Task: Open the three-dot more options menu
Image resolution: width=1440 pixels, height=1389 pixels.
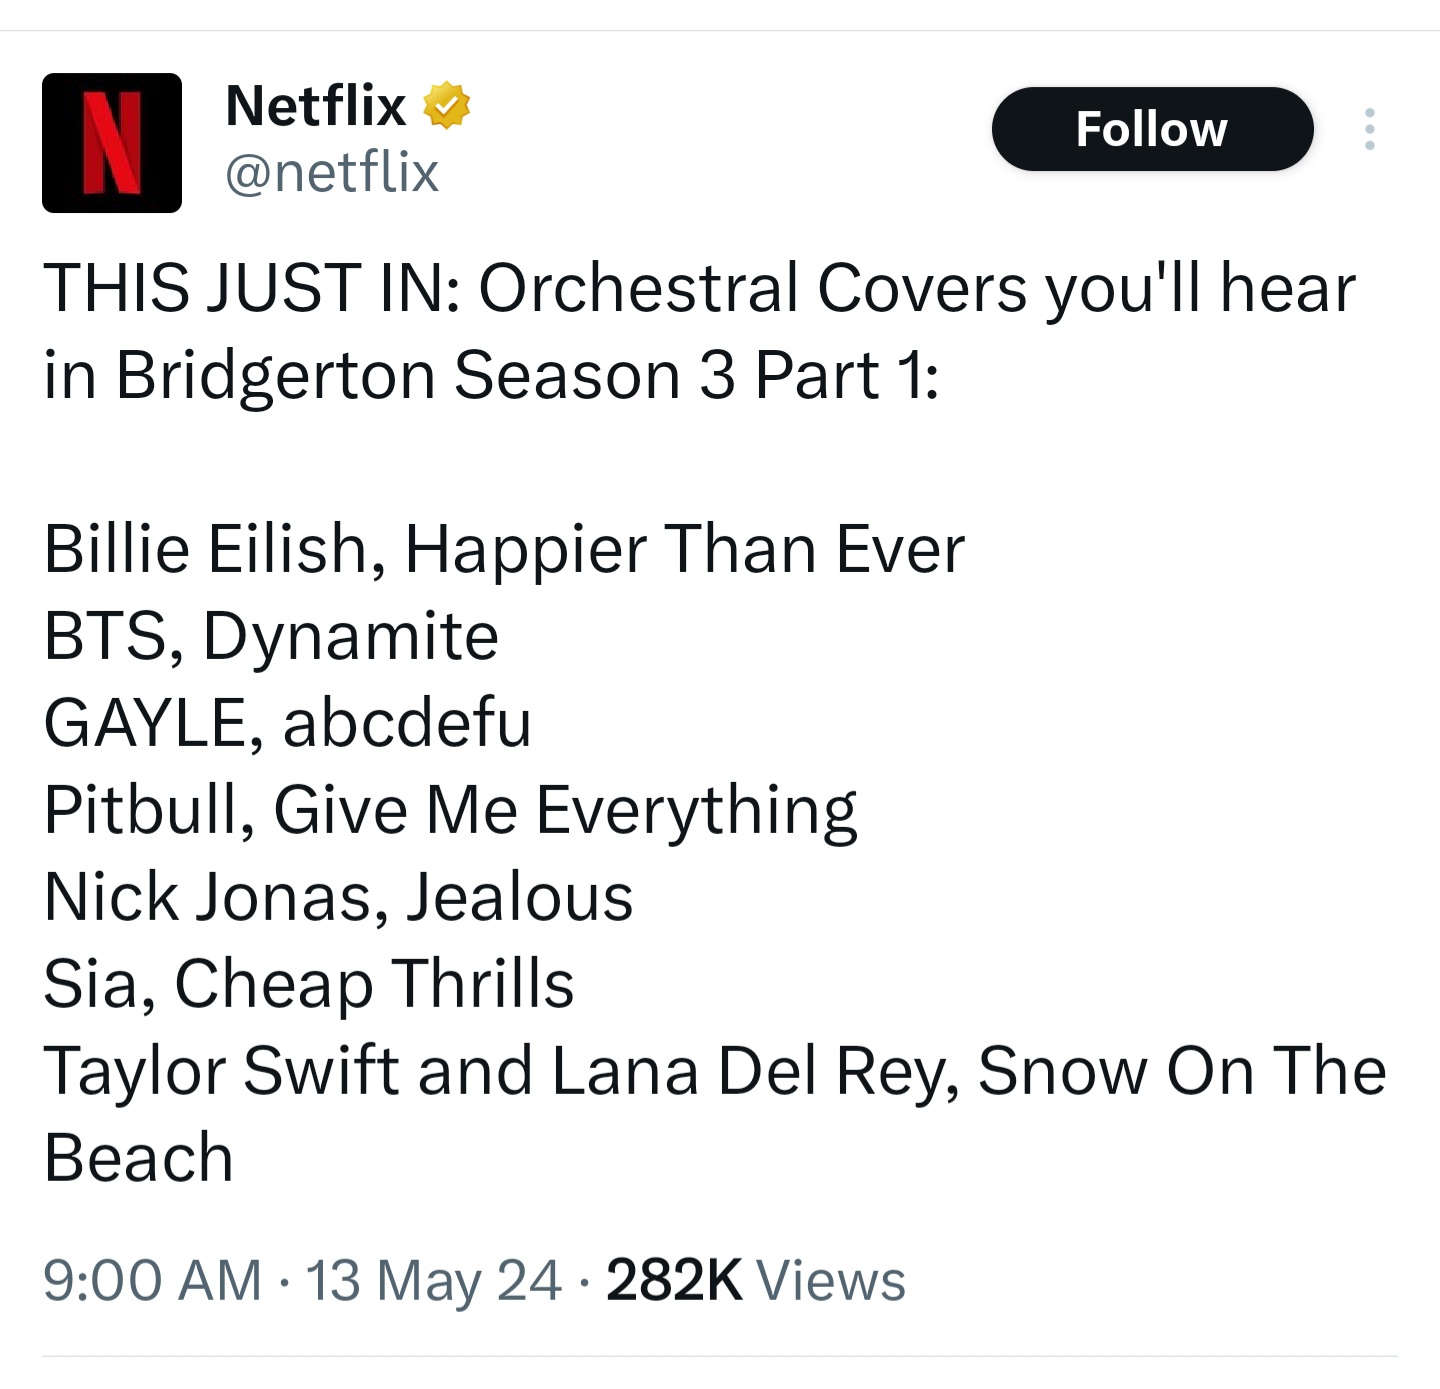Action: (1369, 129)
